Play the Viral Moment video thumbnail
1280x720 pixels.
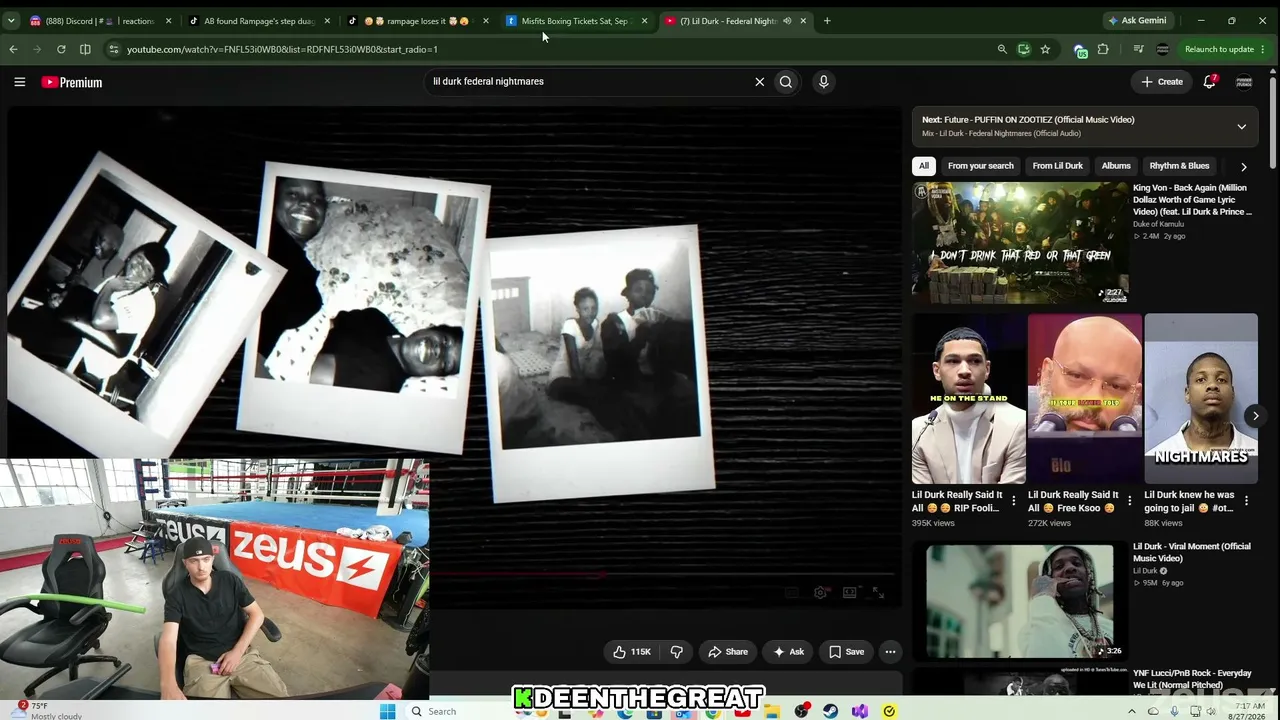click(x=1020, y=601)
